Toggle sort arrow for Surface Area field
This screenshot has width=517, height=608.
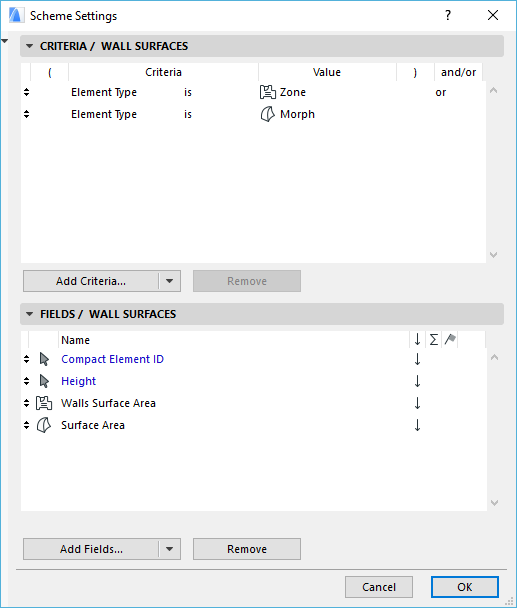(x=417, y=425)
